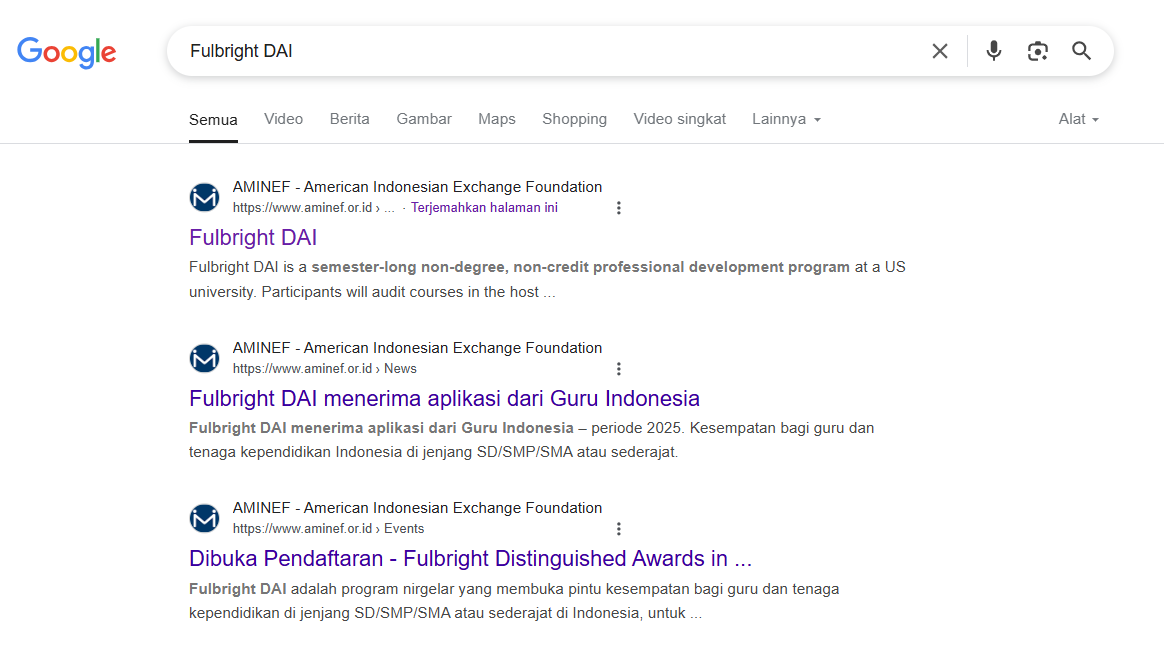Viewport: 1164px width, 653px height.
Task: Click the Google logo
Action: pyautogui.click(x=67, y=52)
